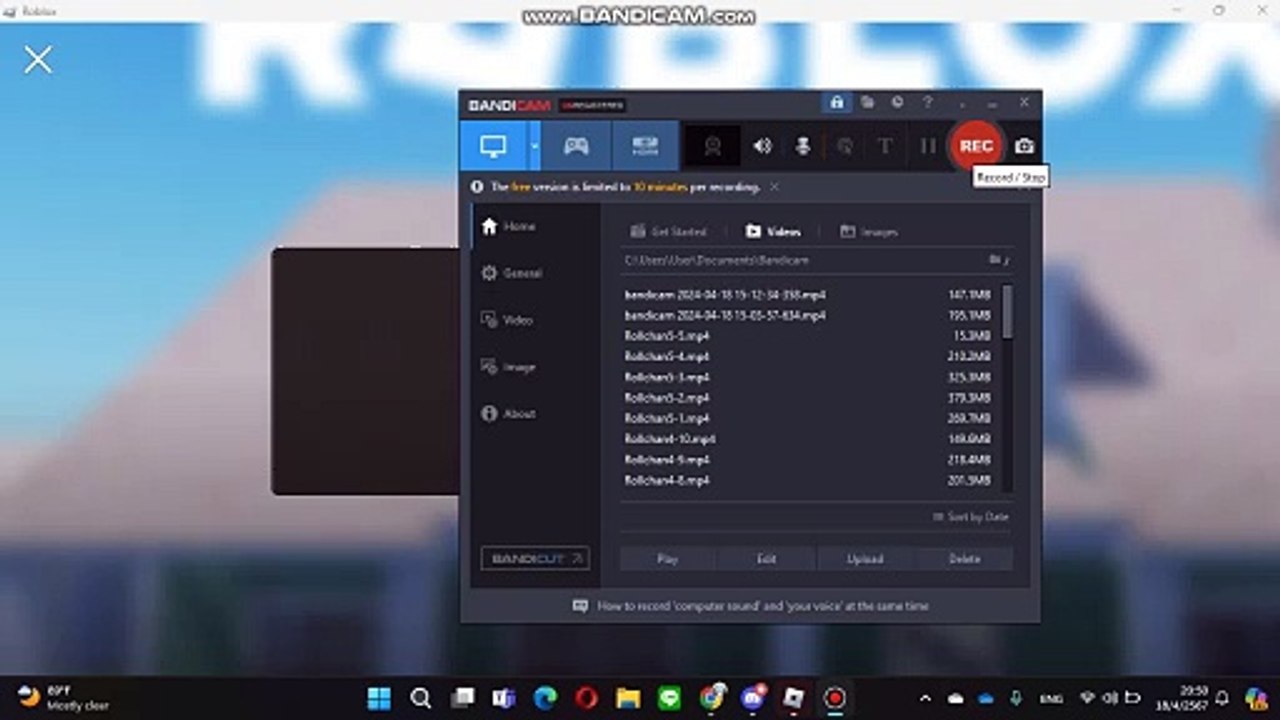Open the LINE app from the taskbar

[x=670, y=697]
